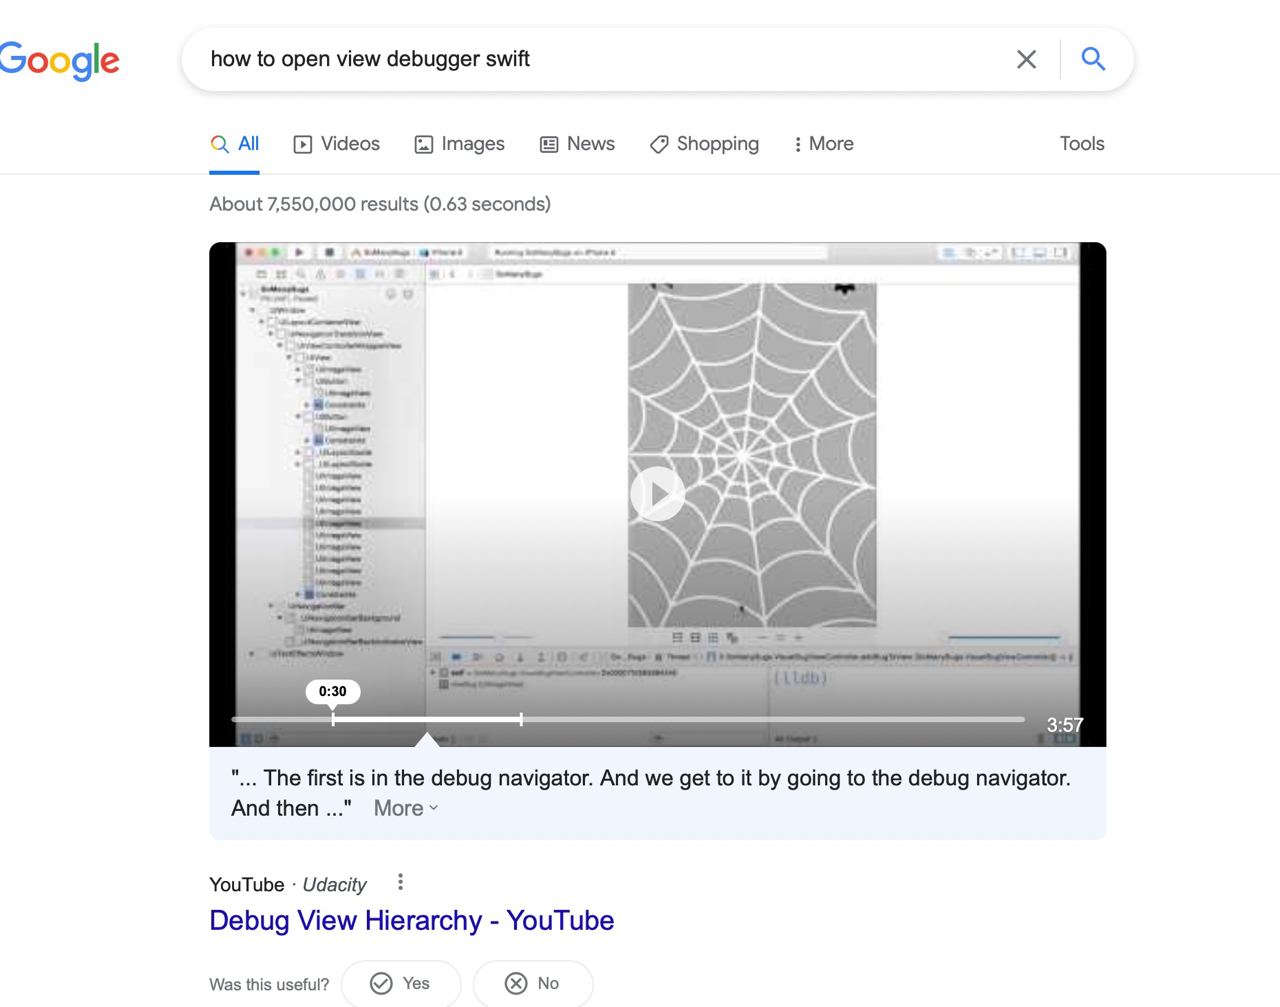Go to the Shopping tab
Screen dimensions: 1280x1007
pyautogui.click(x=704, y=144)
